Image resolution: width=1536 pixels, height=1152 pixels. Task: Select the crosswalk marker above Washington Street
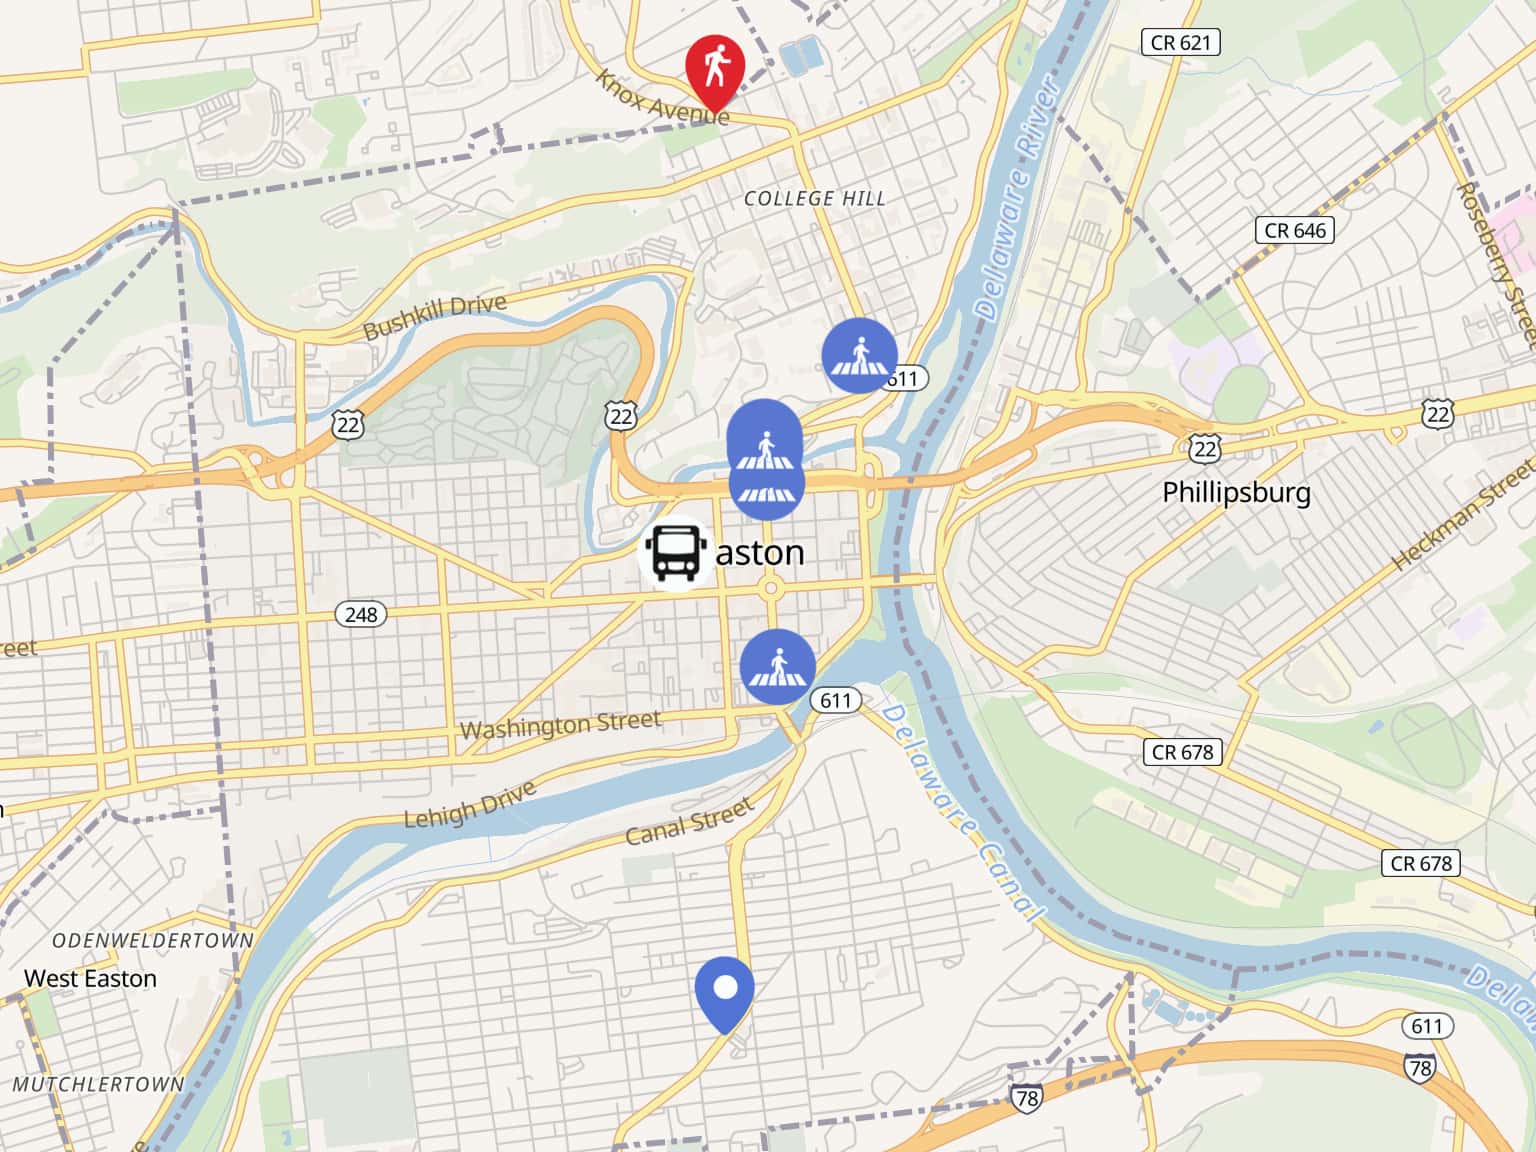point(778,667)
